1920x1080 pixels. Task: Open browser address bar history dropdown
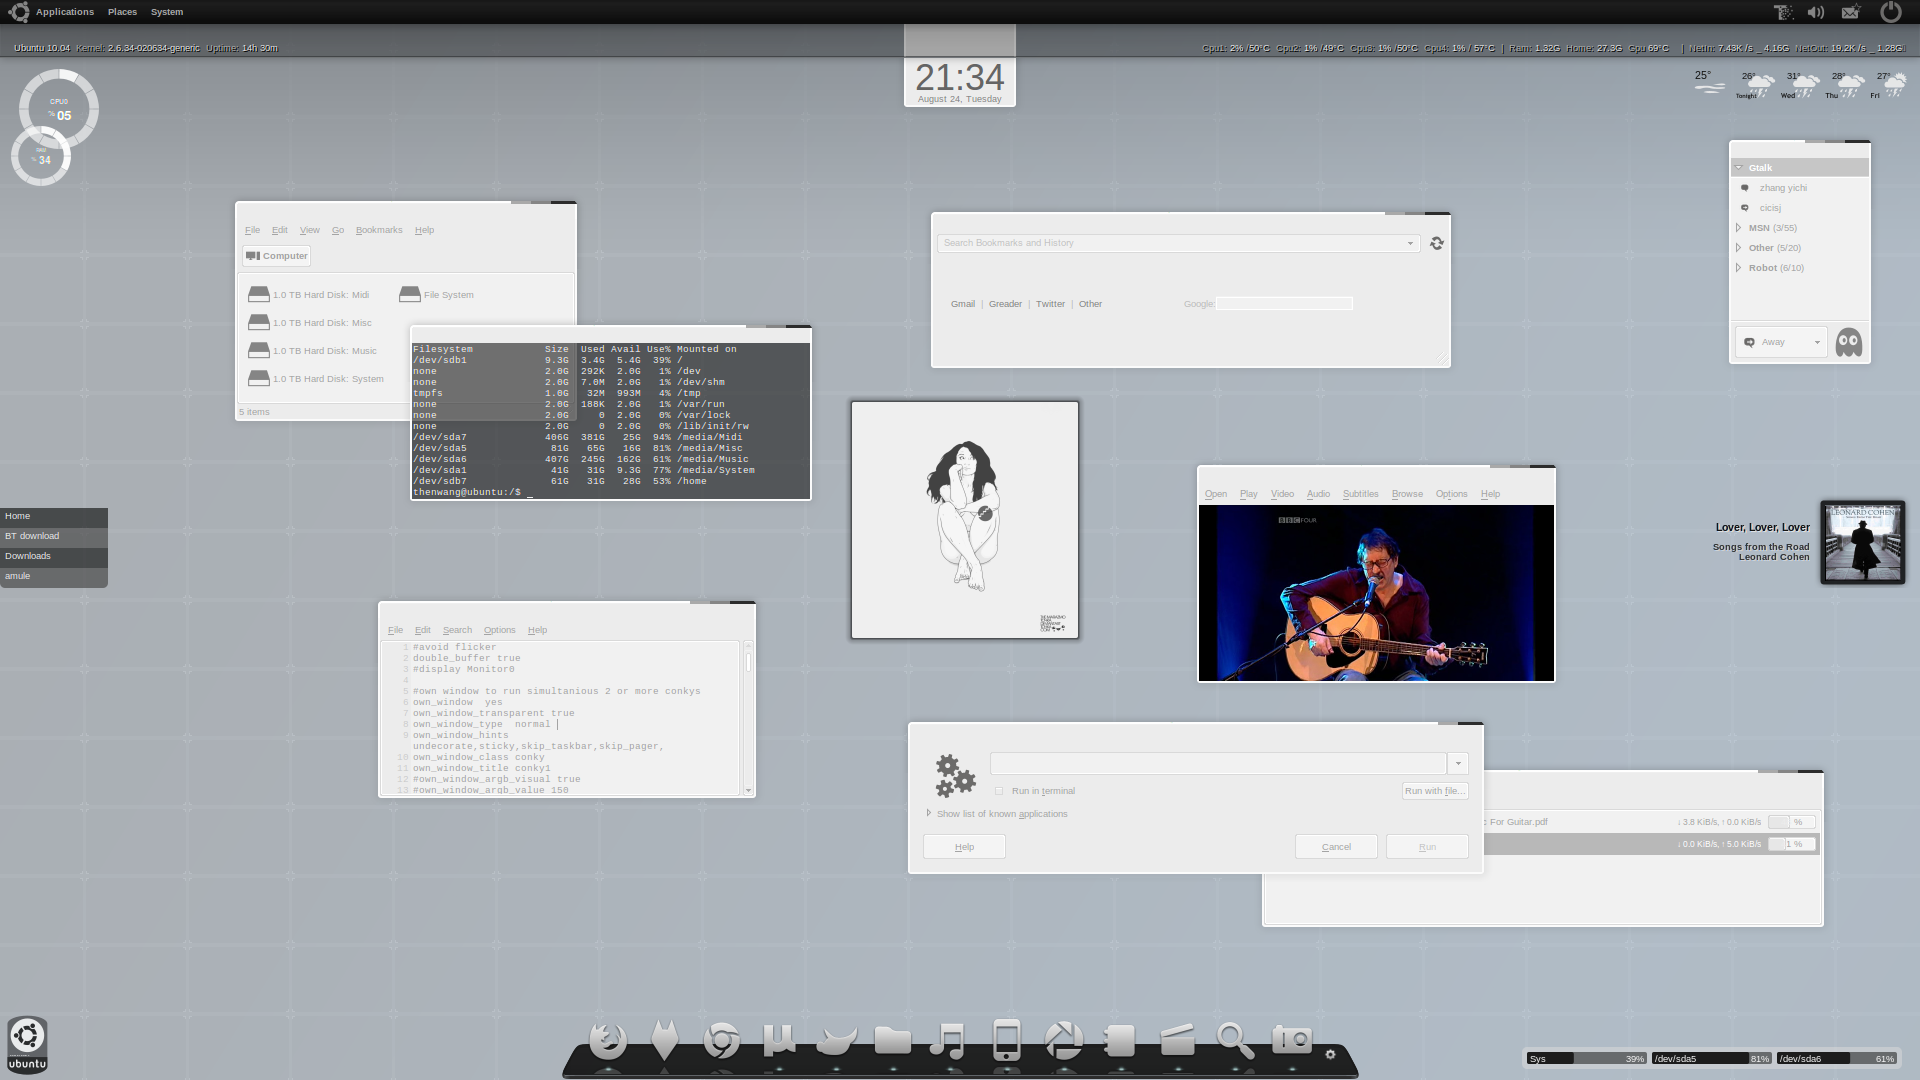tap(1410, 243)
